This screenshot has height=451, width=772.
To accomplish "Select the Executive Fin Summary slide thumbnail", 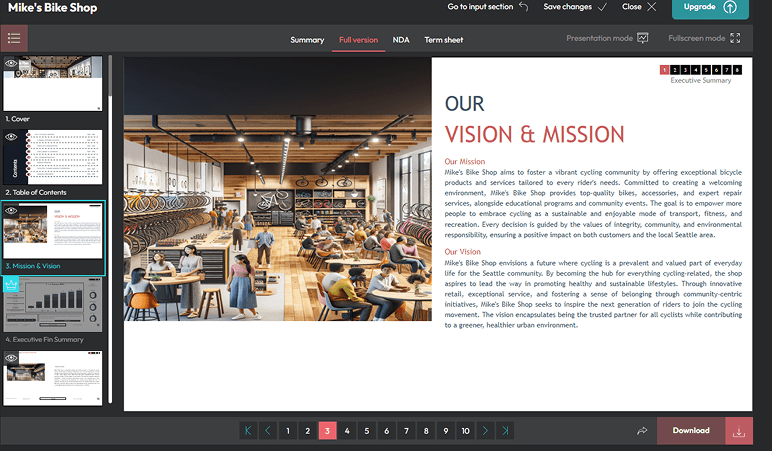I will (52, 305).
